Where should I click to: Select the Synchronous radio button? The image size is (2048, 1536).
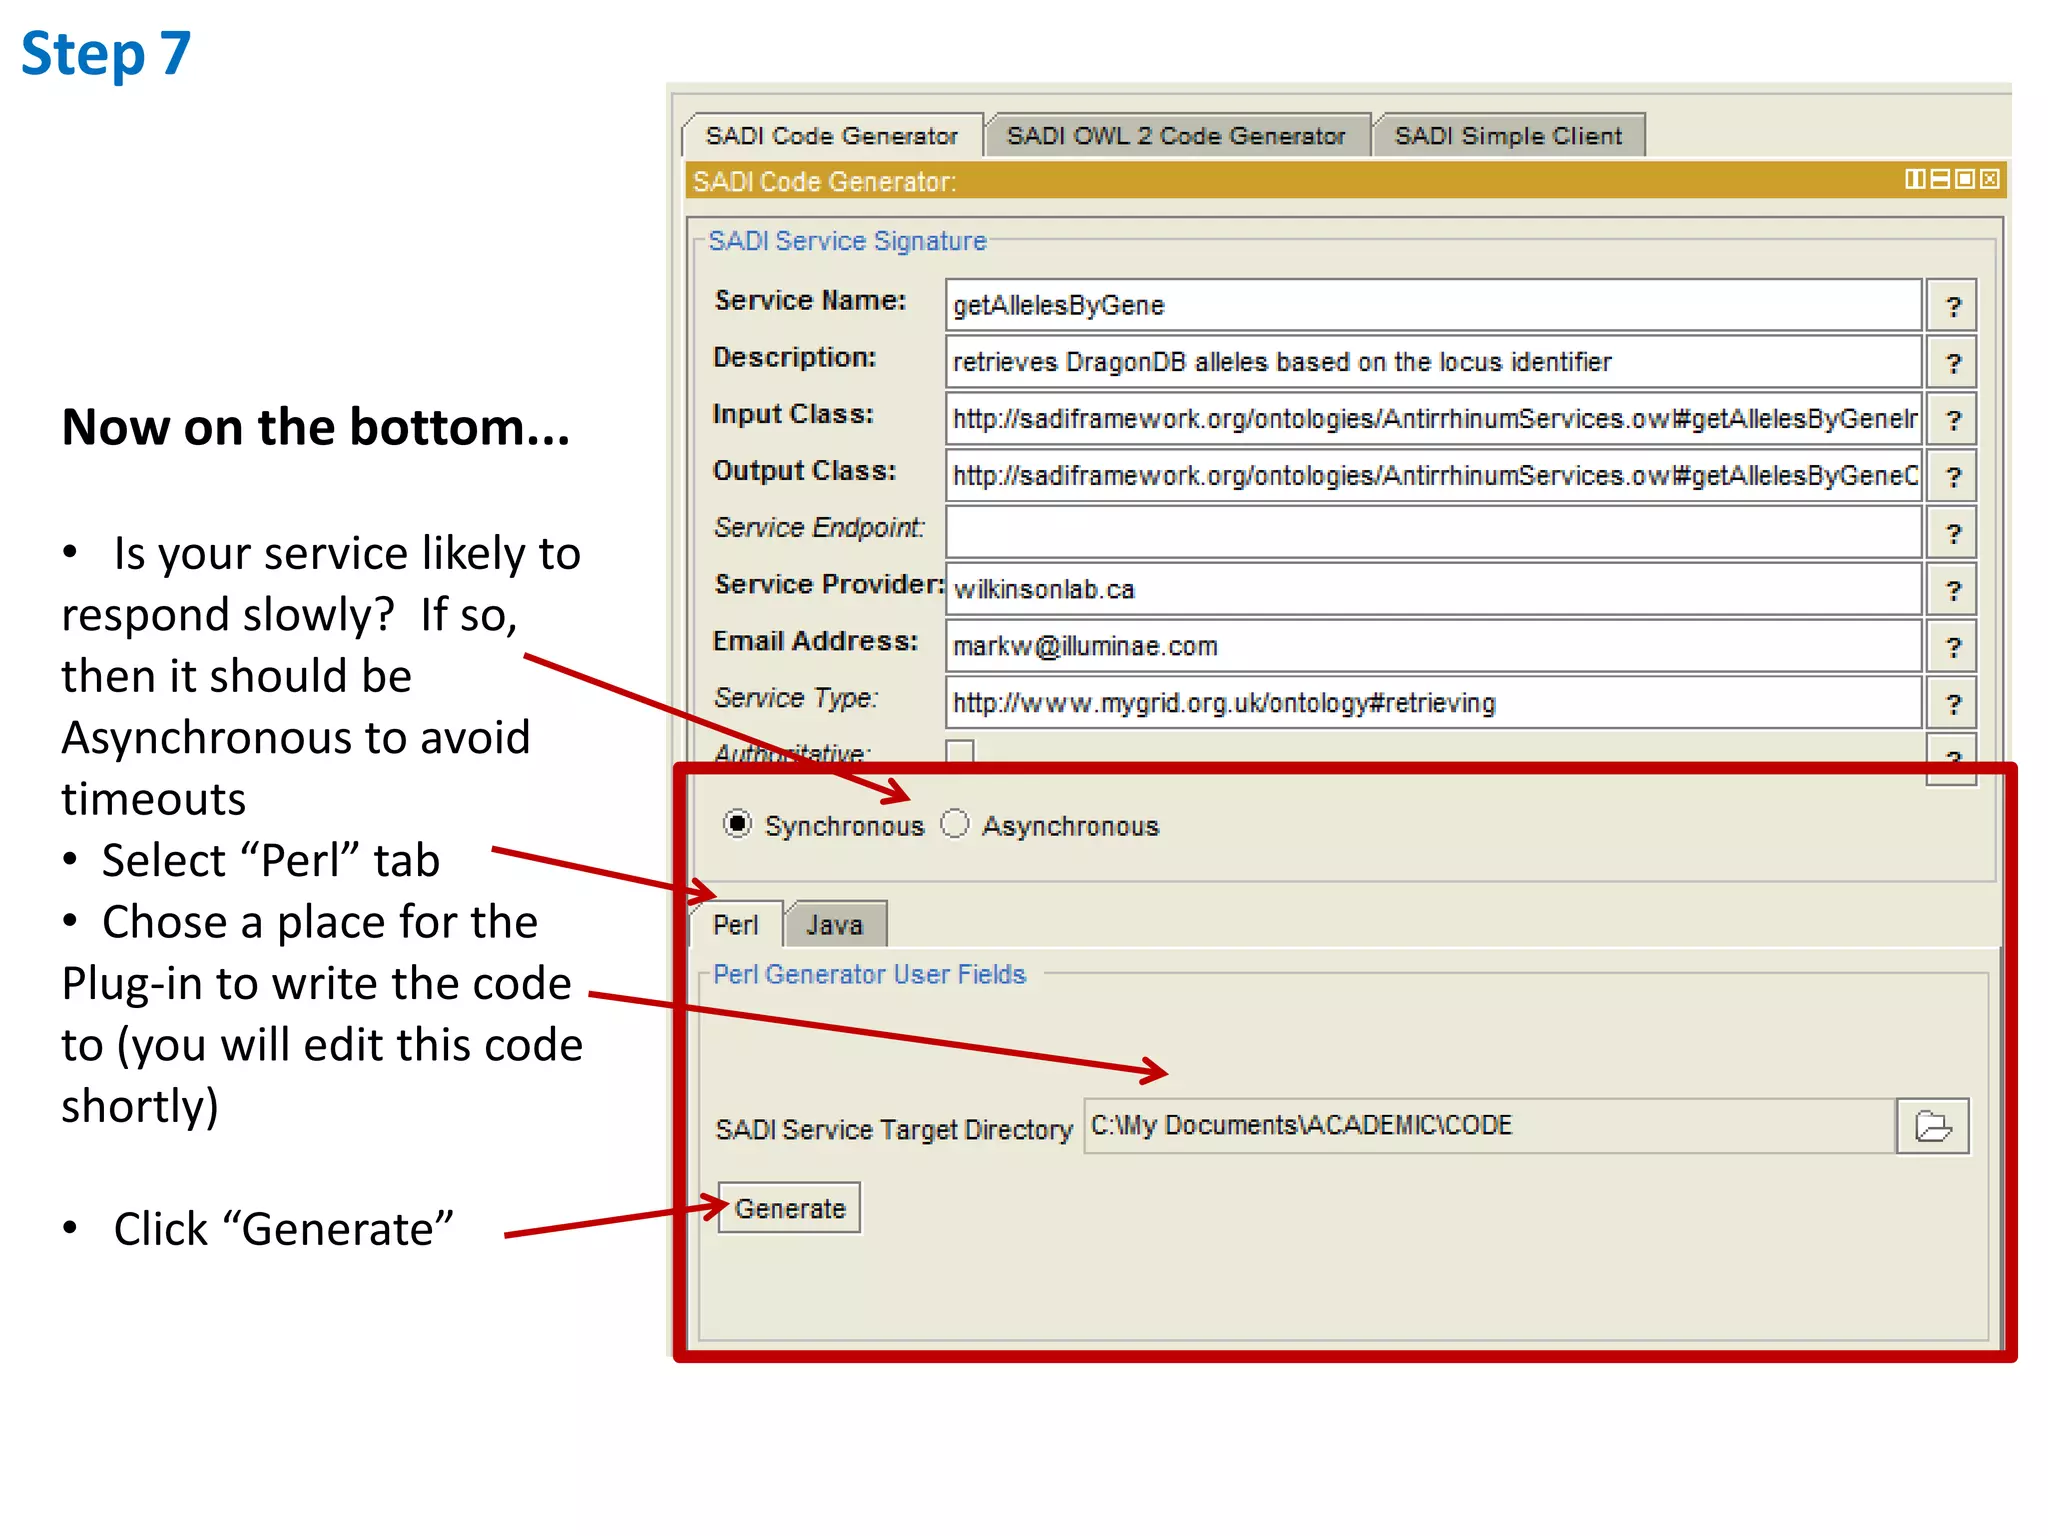pyautogui.click(x=738, y=824)
